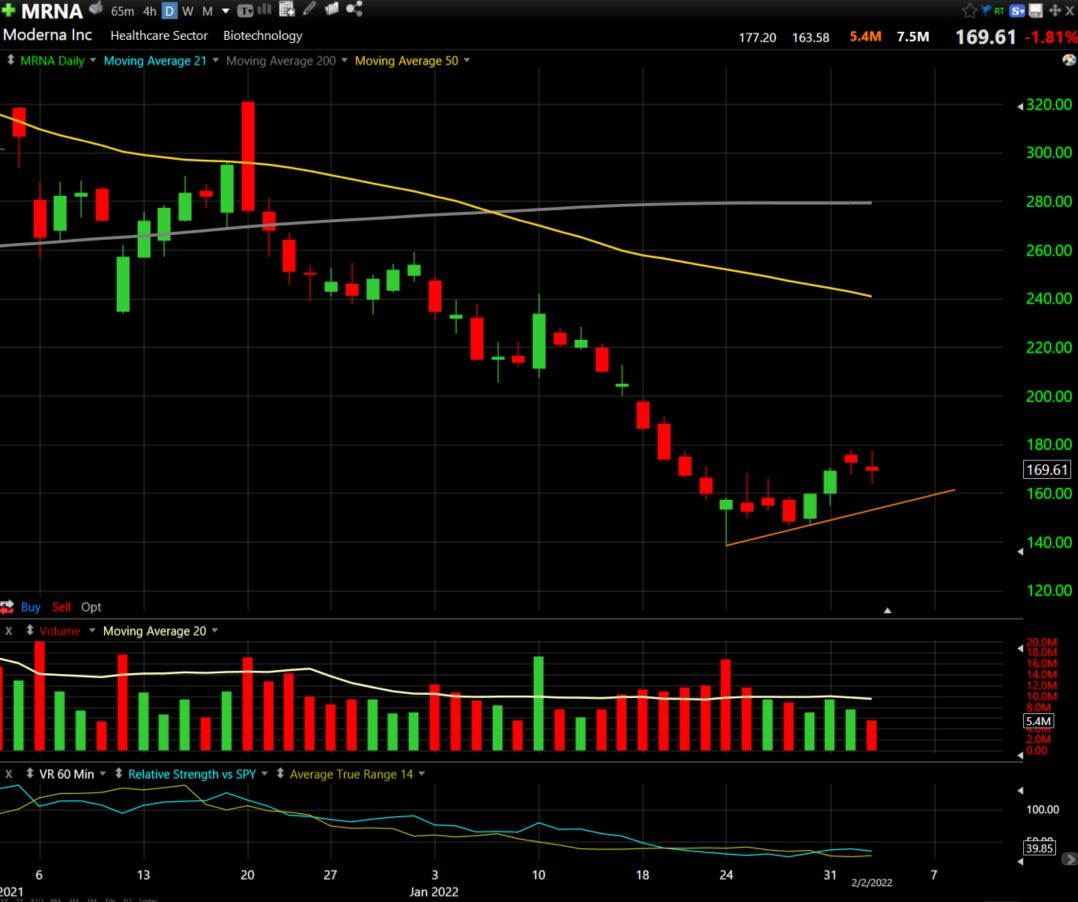Click the share chart icon
This screenshot has height=902, width=1078.
pyautogui.click(x=354, y=9)
